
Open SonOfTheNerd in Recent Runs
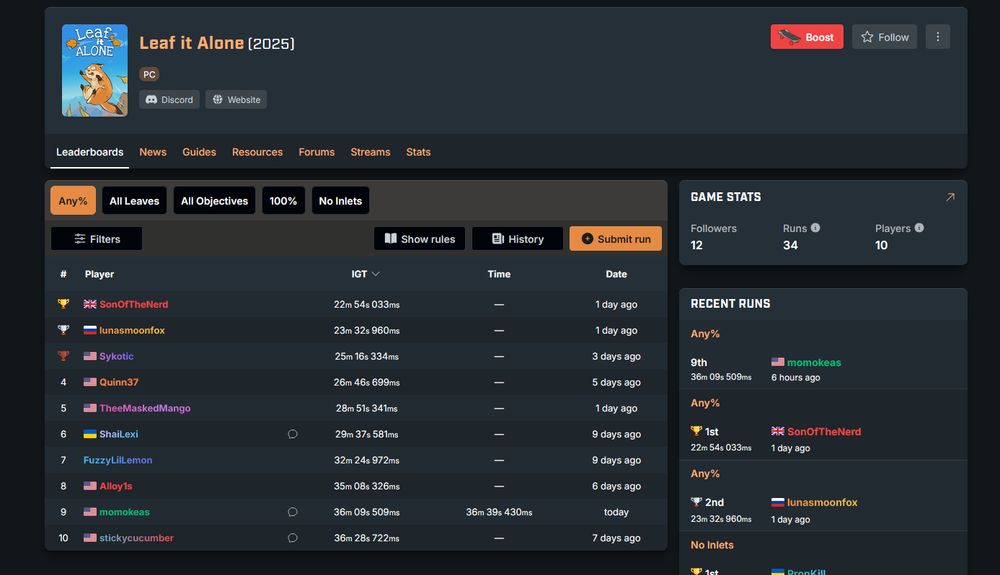pos(824,432)
